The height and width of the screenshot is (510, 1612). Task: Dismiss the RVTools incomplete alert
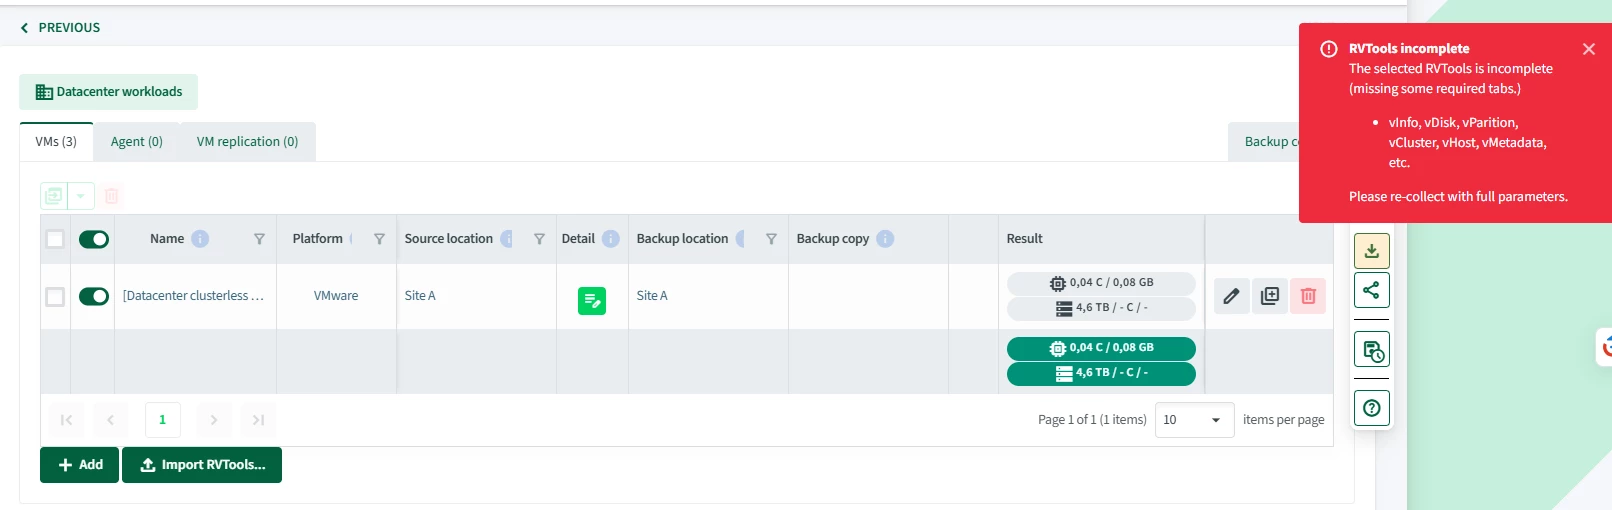1589,49
